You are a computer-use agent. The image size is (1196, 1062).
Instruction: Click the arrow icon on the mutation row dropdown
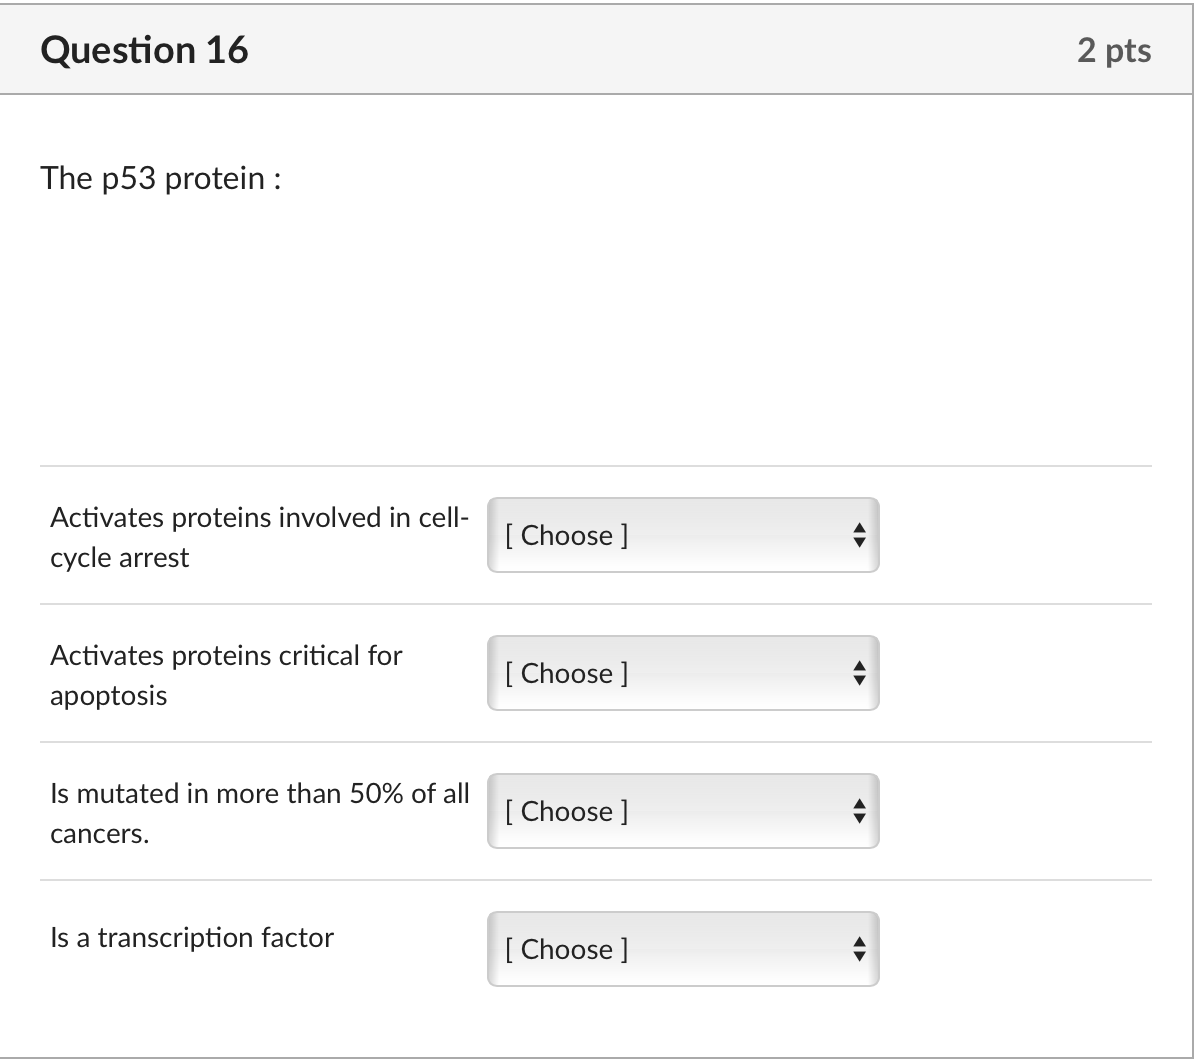pos(860,811)
